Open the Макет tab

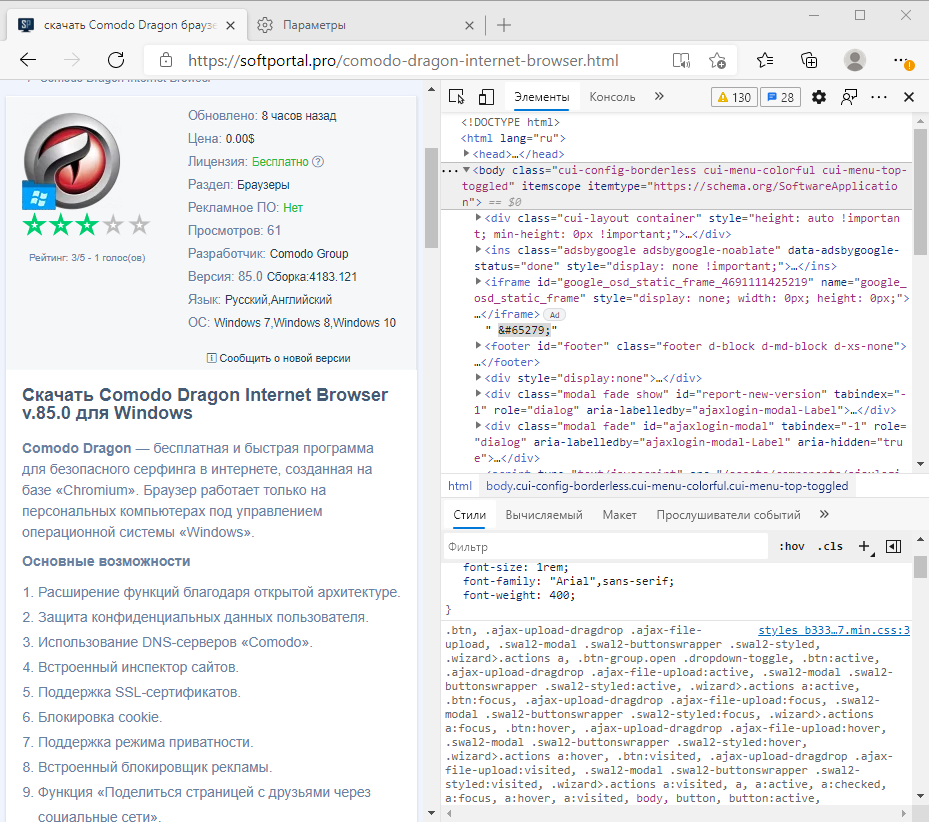[620, 515]
